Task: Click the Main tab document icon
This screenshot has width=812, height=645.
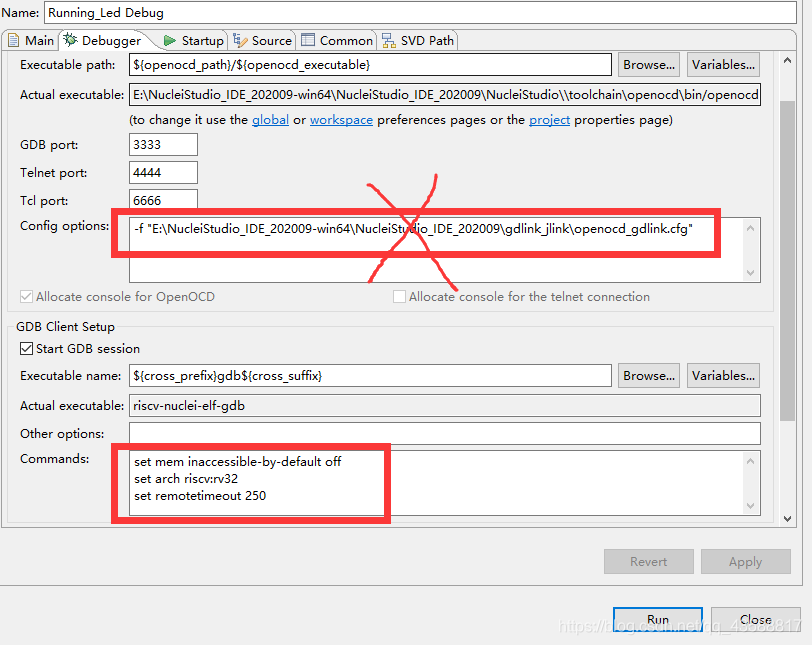Action: pyautogui.click(x=14, y=40)
